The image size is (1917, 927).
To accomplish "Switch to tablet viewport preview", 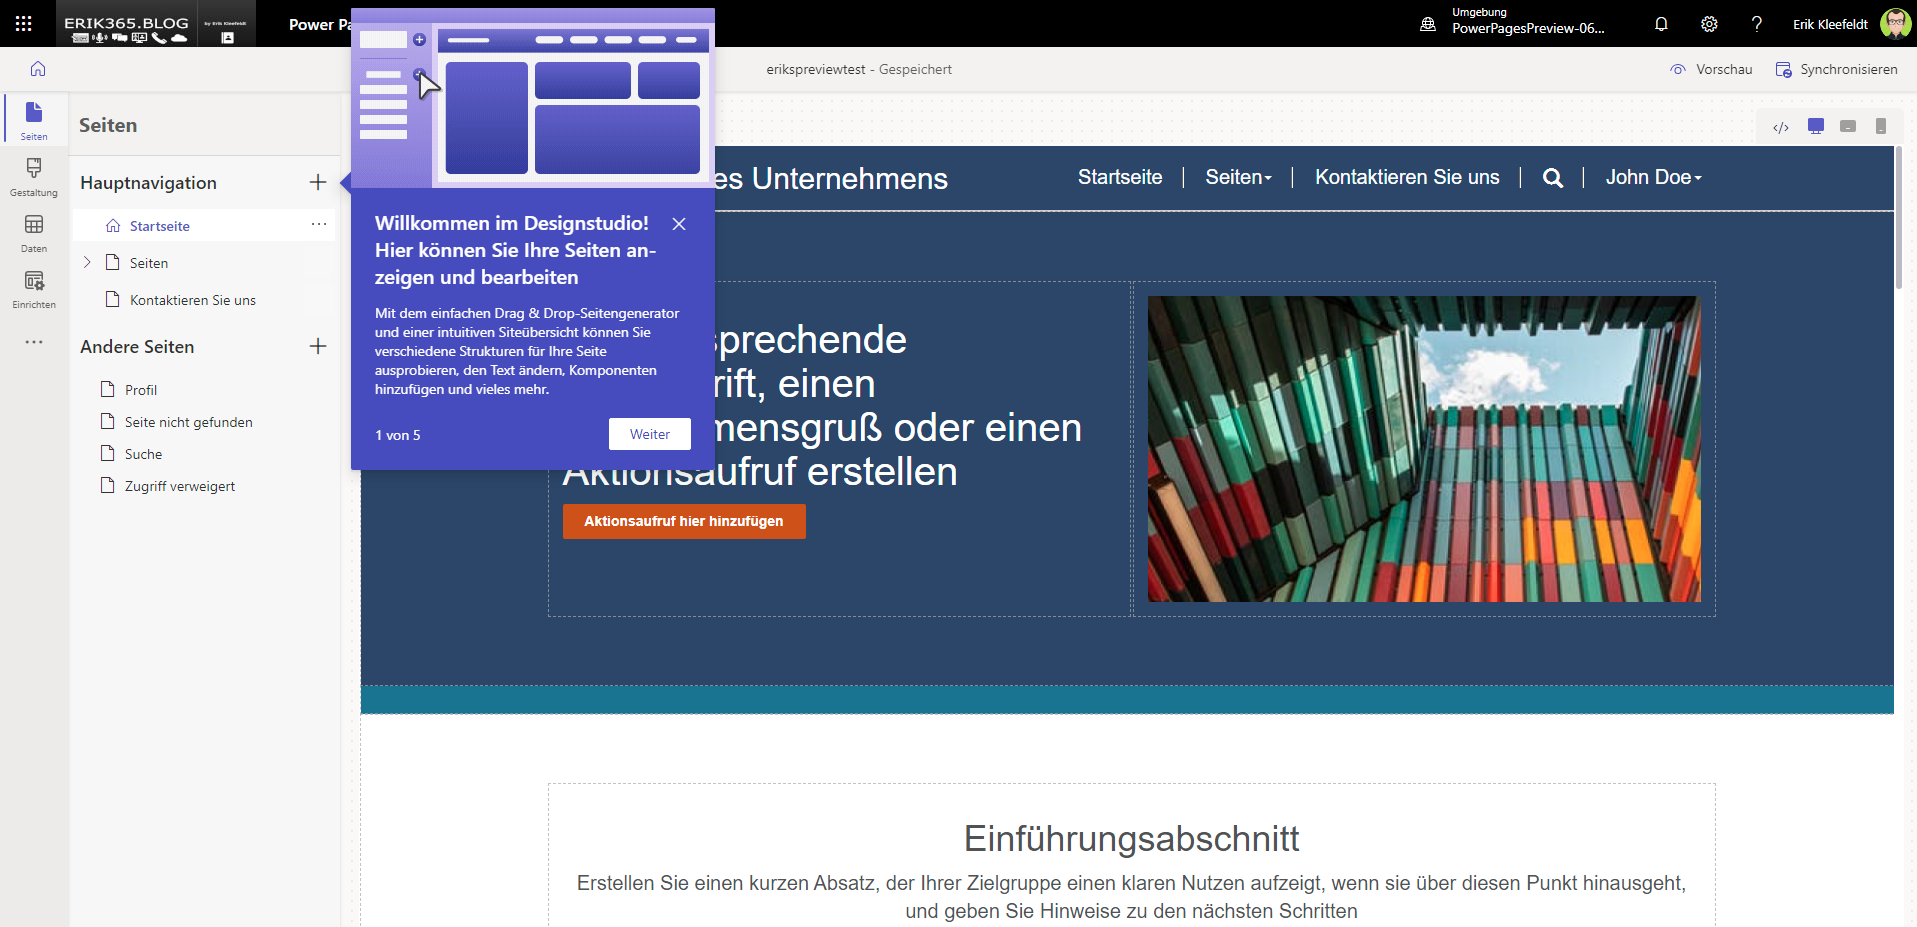I will 1848,126.
